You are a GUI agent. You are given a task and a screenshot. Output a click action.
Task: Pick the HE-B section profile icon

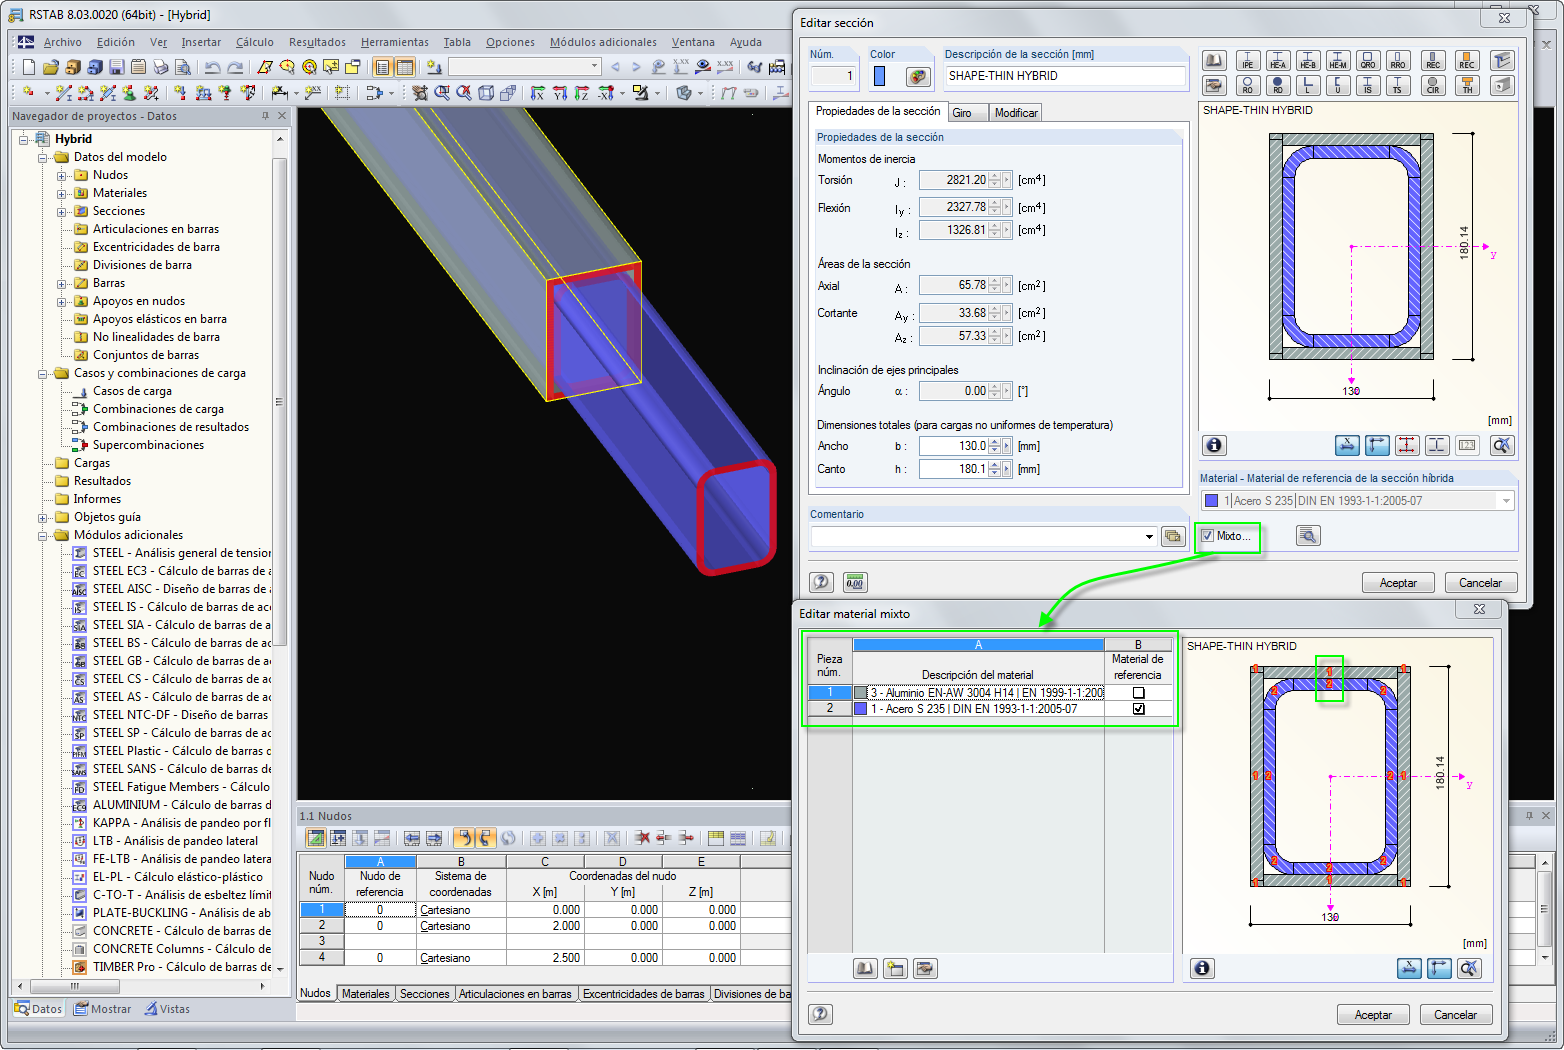[1308, 61]
